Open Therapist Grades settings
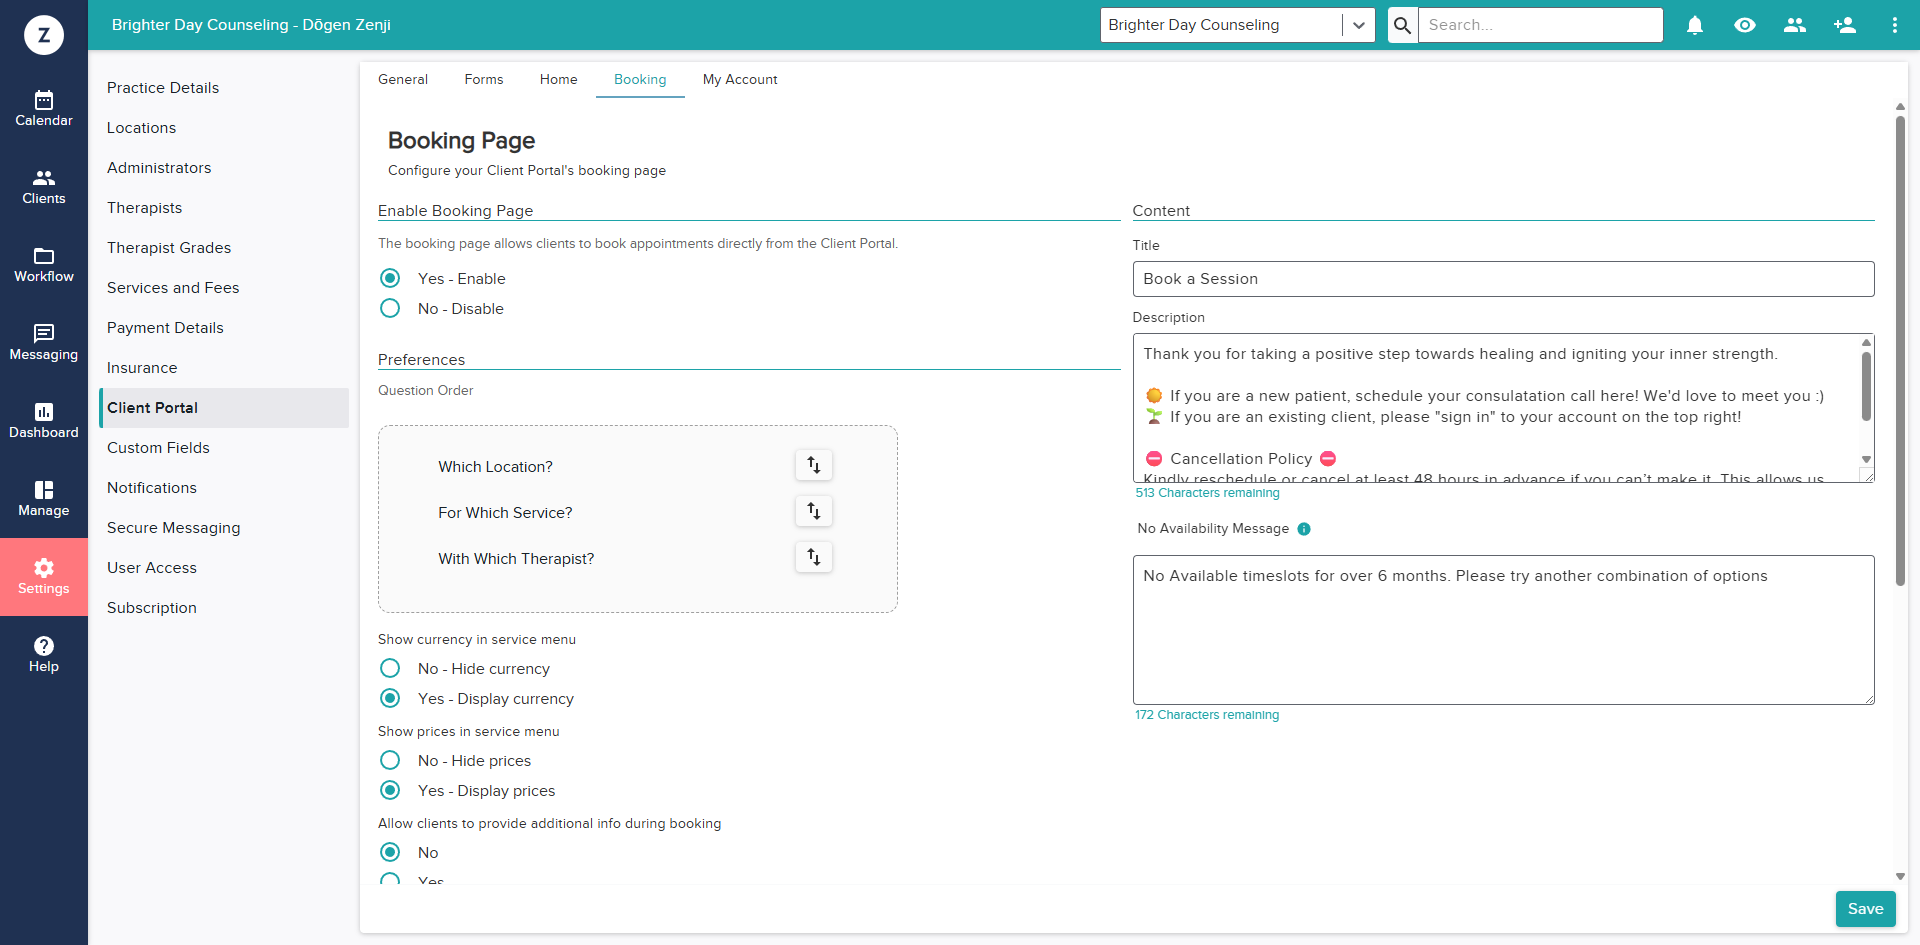1920x945 pixels. tap(224, 248)
